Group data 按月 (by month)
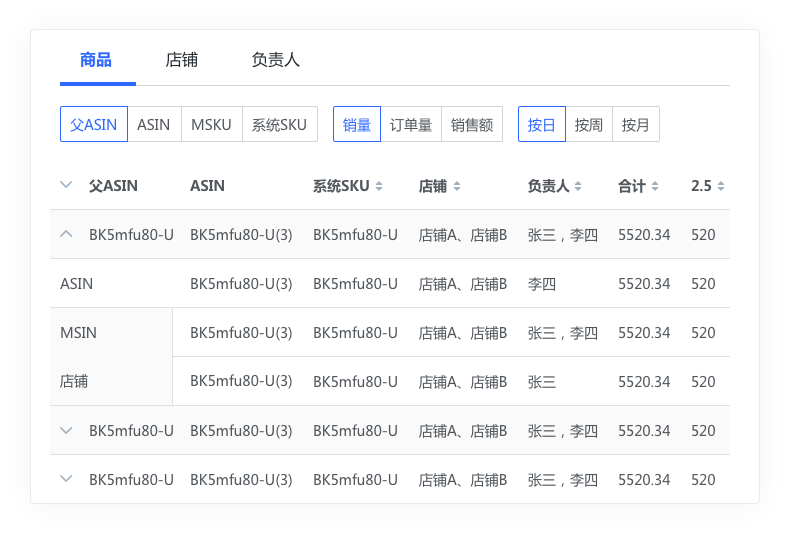Image resolution: width=790 pixels, height=535 pixels. [635, 125]
